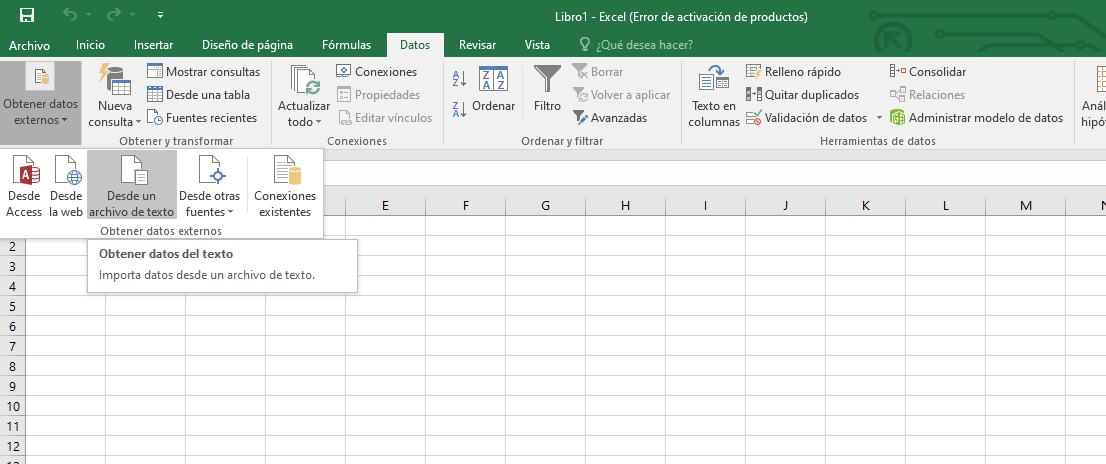Switch to the Inicio tab
This screenshot has height=464, width=1106.
90,45
